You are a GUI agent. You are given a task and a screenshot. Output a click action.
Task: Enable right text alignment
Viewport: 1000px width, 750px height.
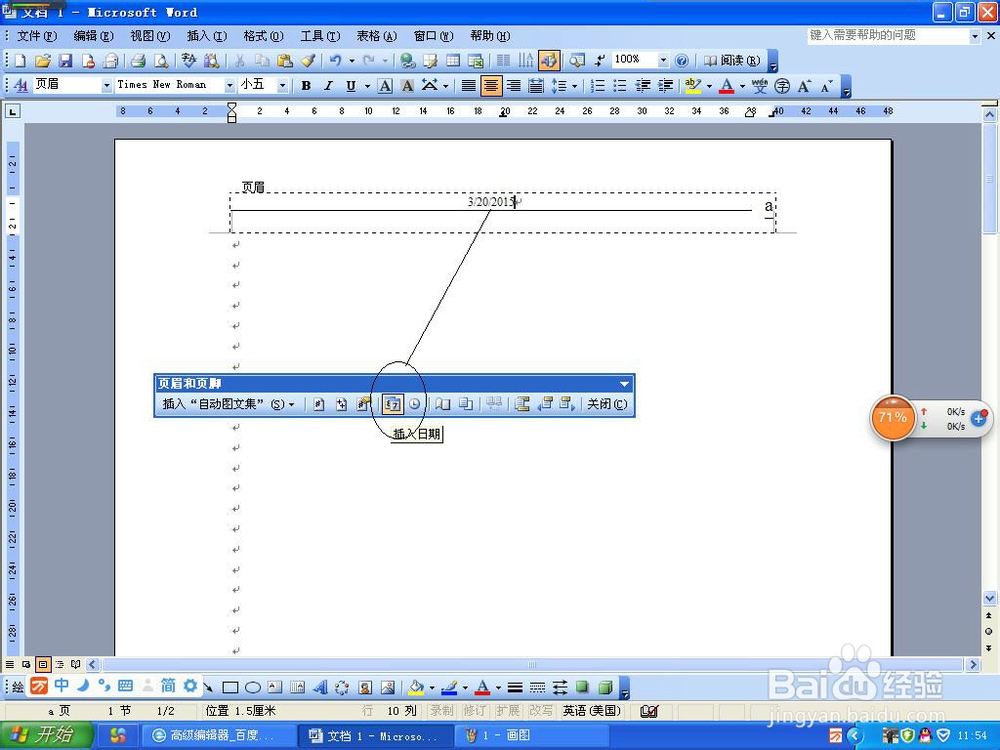(x=513, y=85)
